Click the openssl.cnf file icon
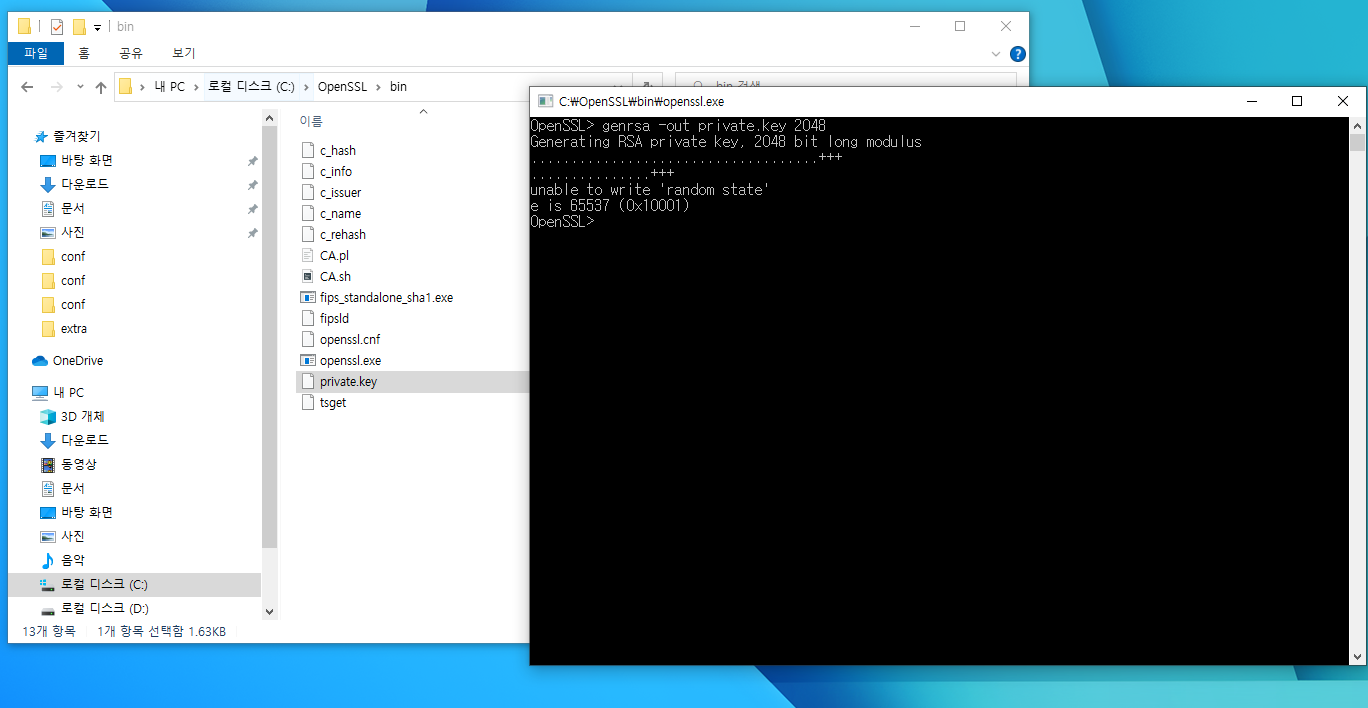The width and height of the screenshot is (1368, 708). coord(308,339)
